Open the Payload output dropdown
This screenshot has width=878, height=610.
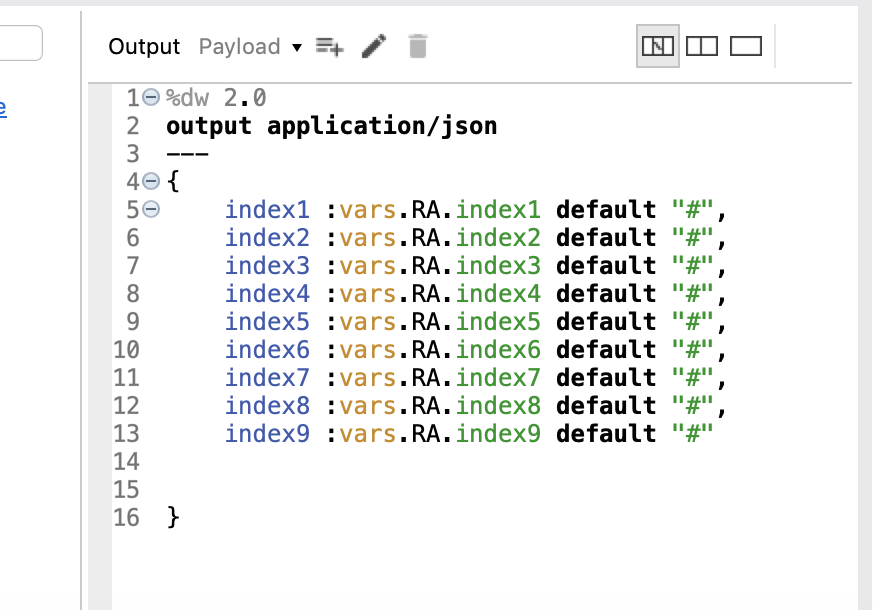click(250, 47)
